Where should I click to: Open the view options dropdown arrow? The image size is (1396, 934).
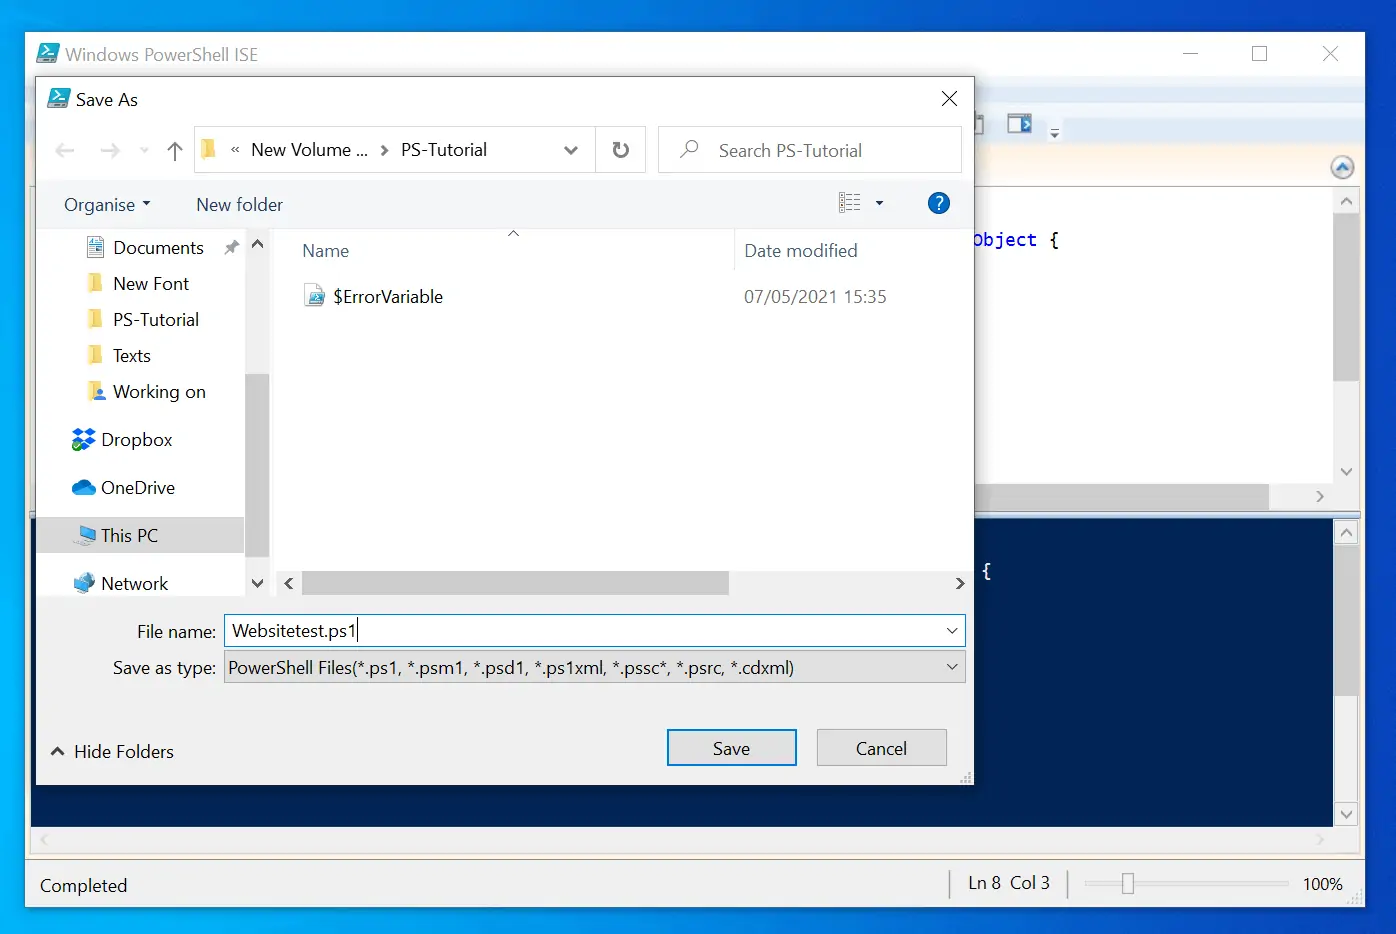880,203
